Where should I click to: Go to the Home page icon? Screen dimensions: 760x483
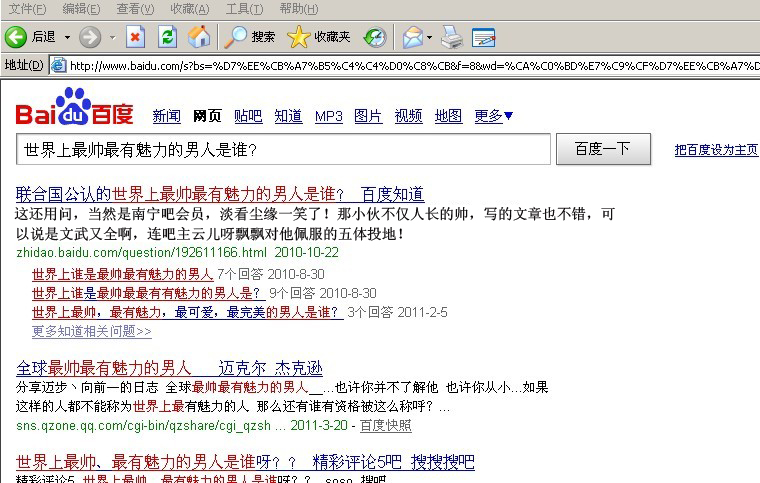click(199, 37)
